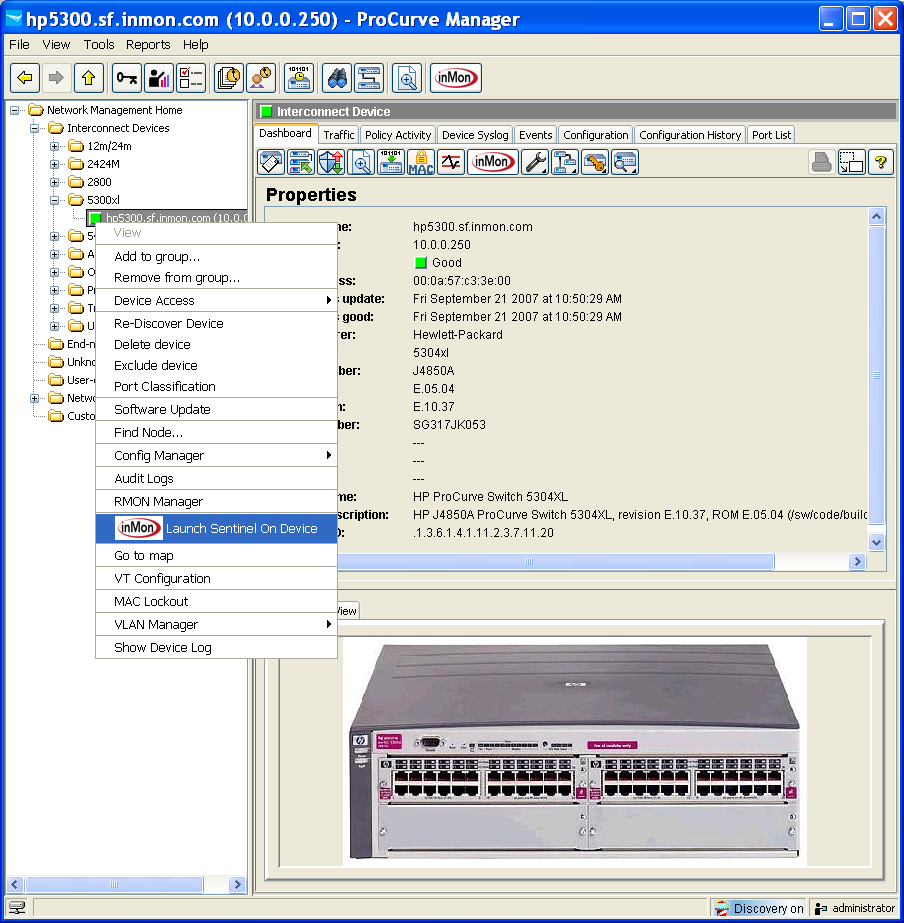Open the Tools menu
The width and height of the screenshot is (904, 923).
coord(99,45)
